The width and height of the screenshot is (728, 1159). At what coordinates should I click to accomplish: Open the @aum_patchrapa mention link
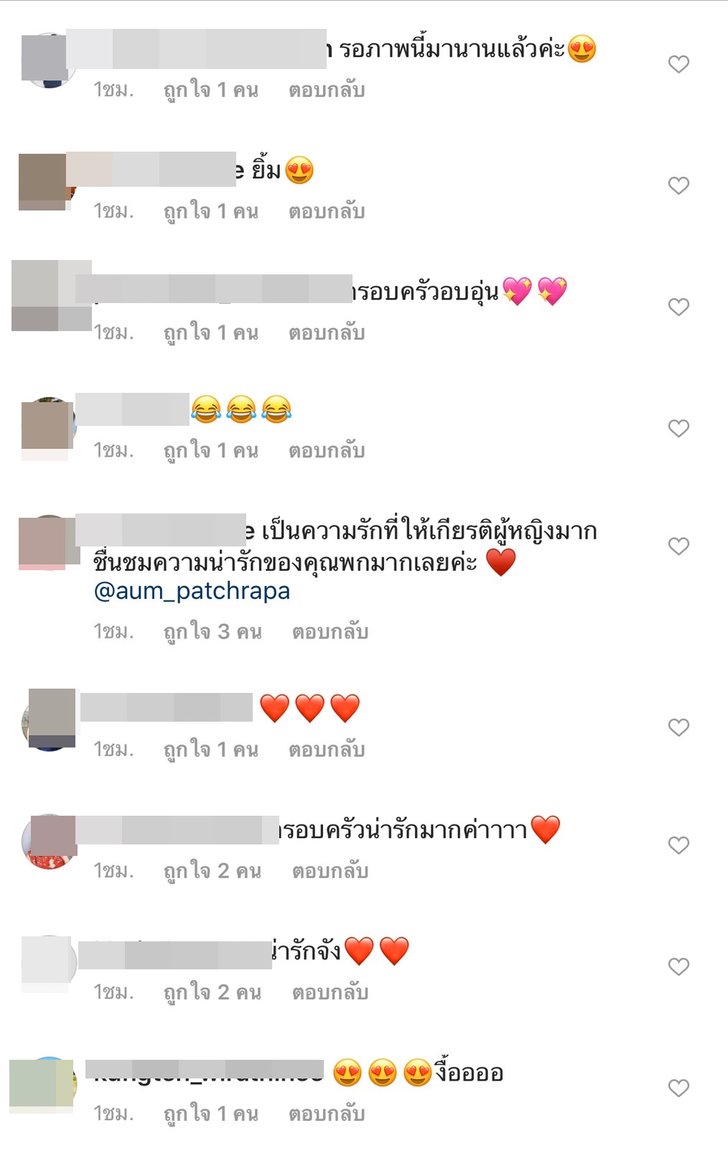(192, 591)
